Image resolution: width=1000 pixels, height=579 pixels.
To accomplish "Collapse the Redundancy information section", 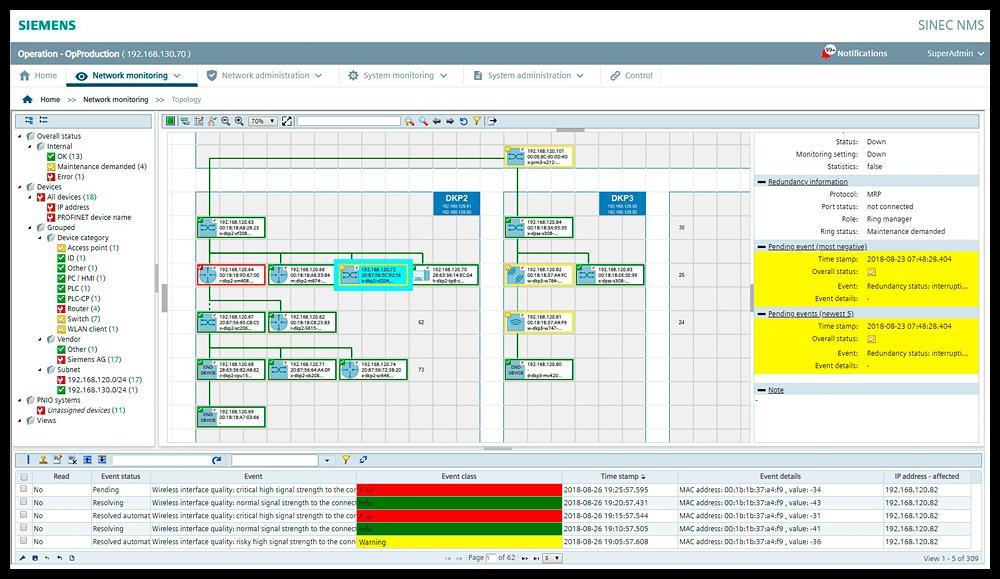I will tap(761, 182).
